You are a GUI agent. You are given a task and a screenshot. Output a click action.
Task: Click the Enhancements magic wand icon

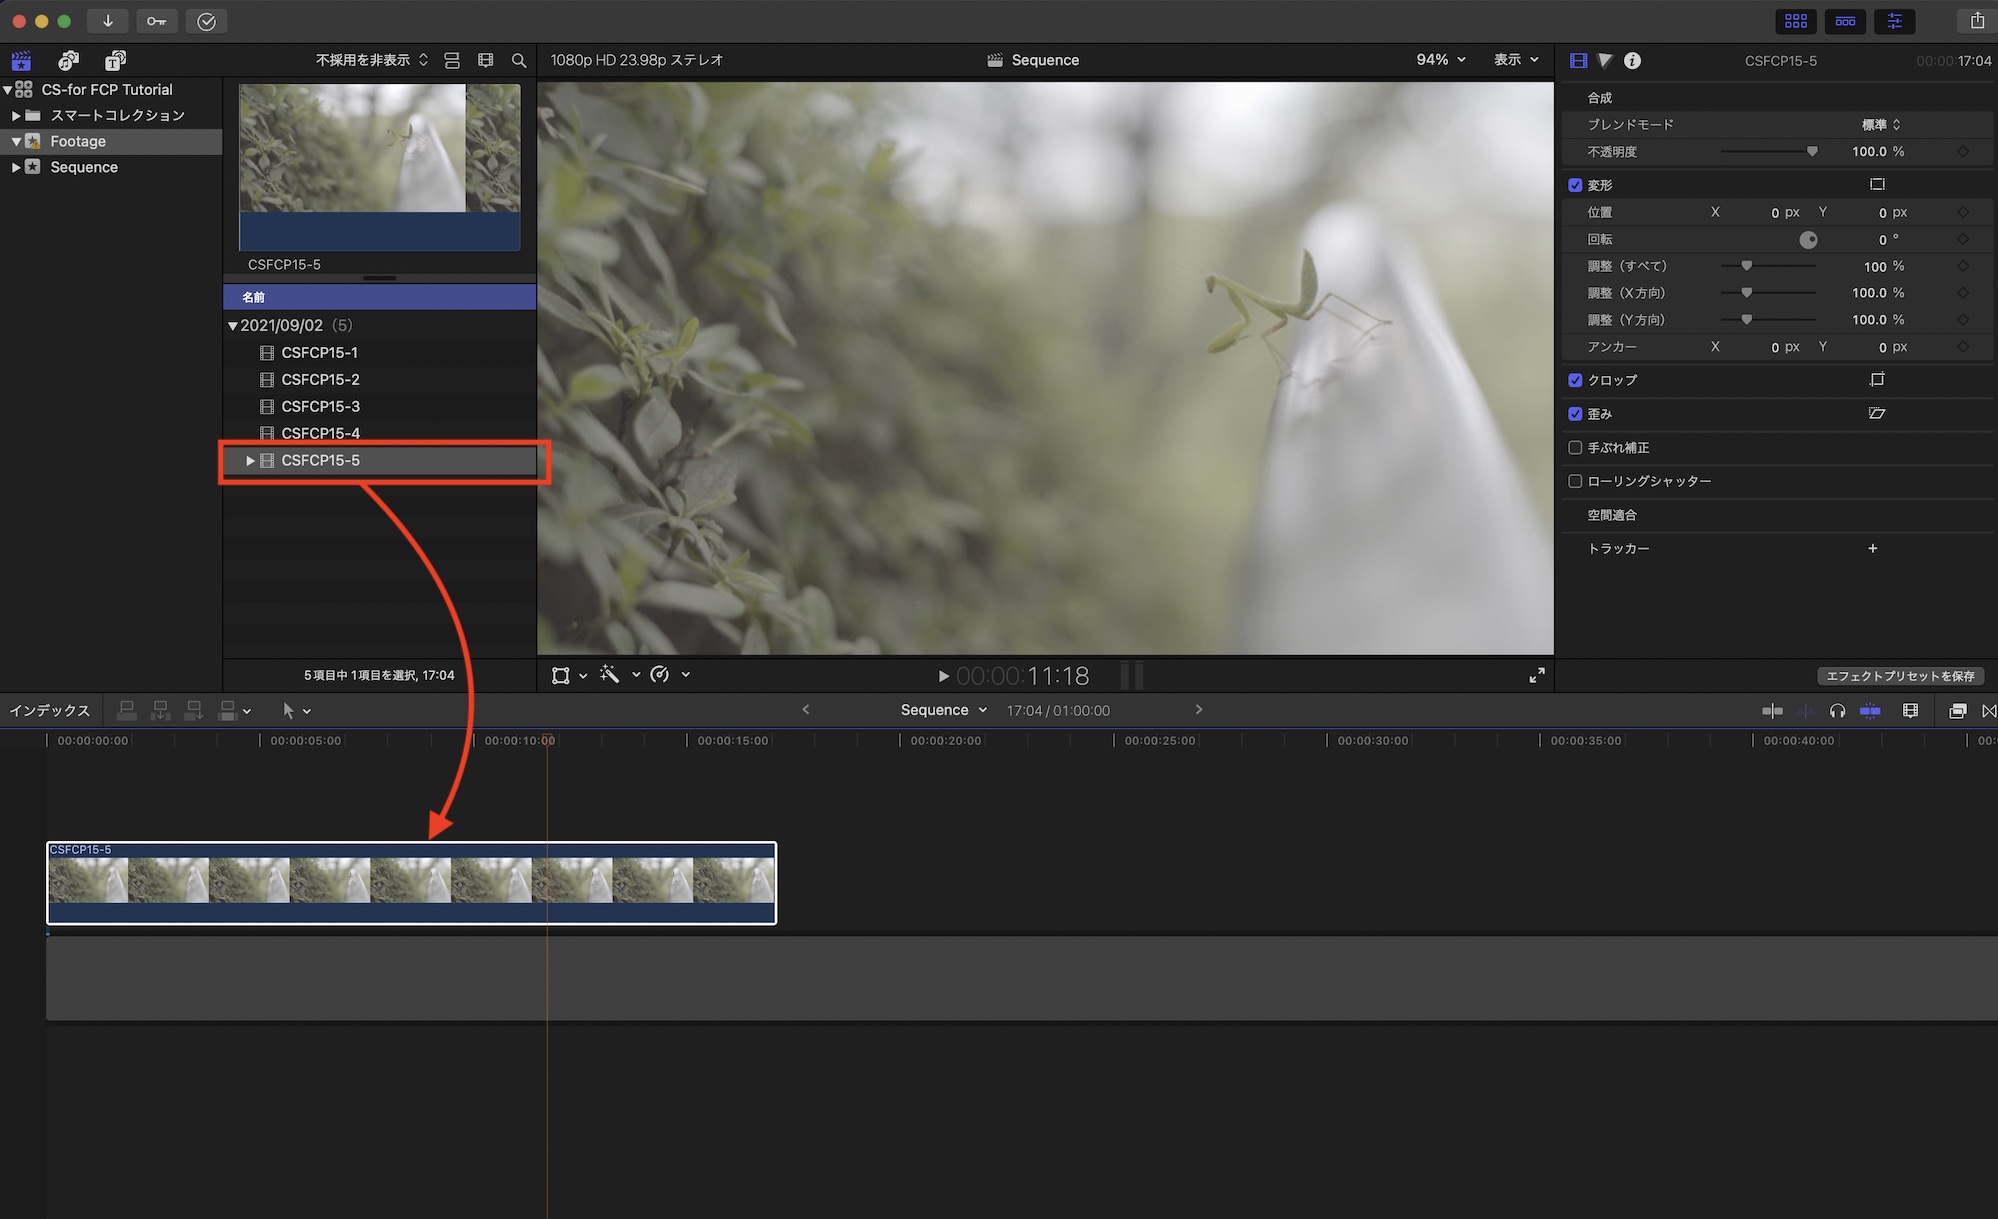click(x=610, y=675)
